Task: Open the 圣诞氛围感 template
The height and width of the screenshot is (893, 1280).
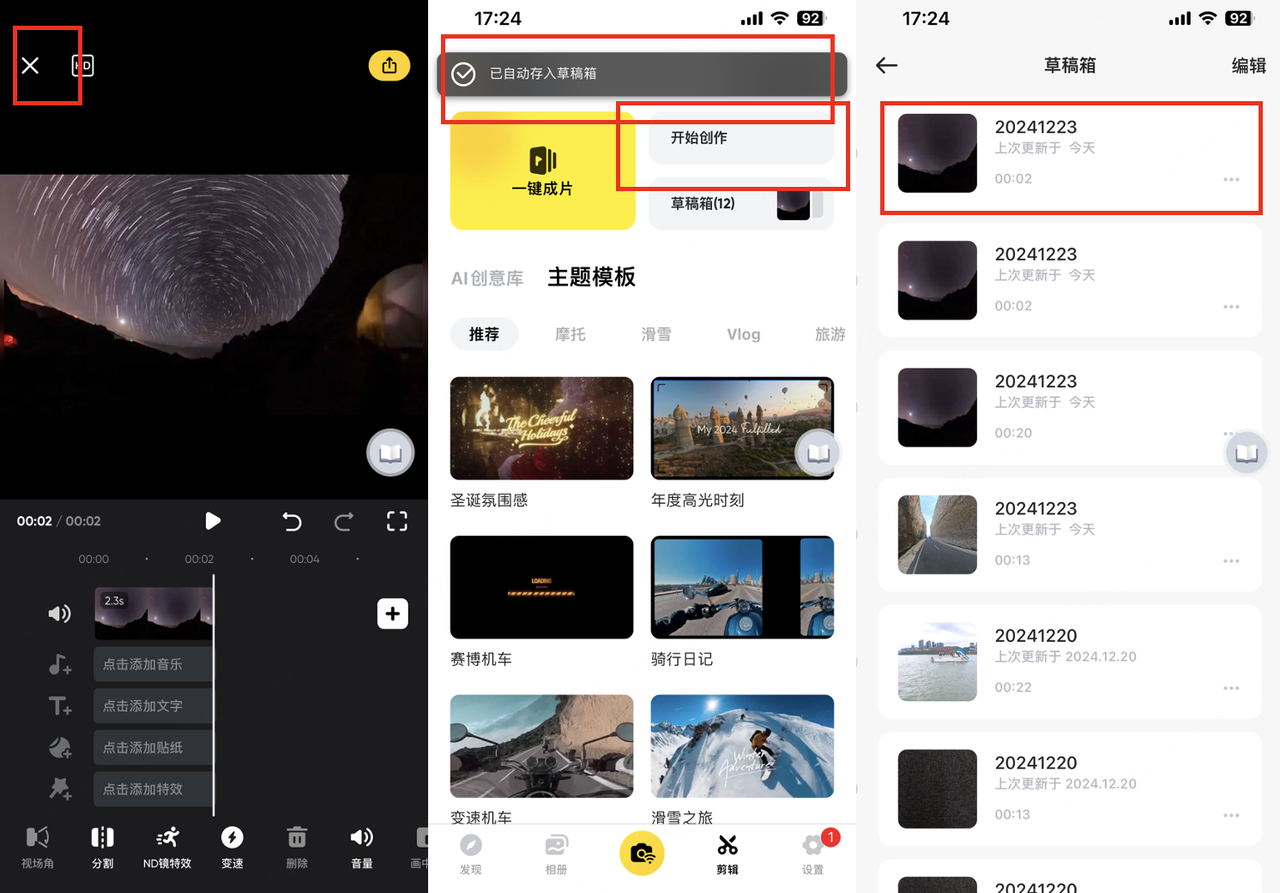Action: point(542,428)
